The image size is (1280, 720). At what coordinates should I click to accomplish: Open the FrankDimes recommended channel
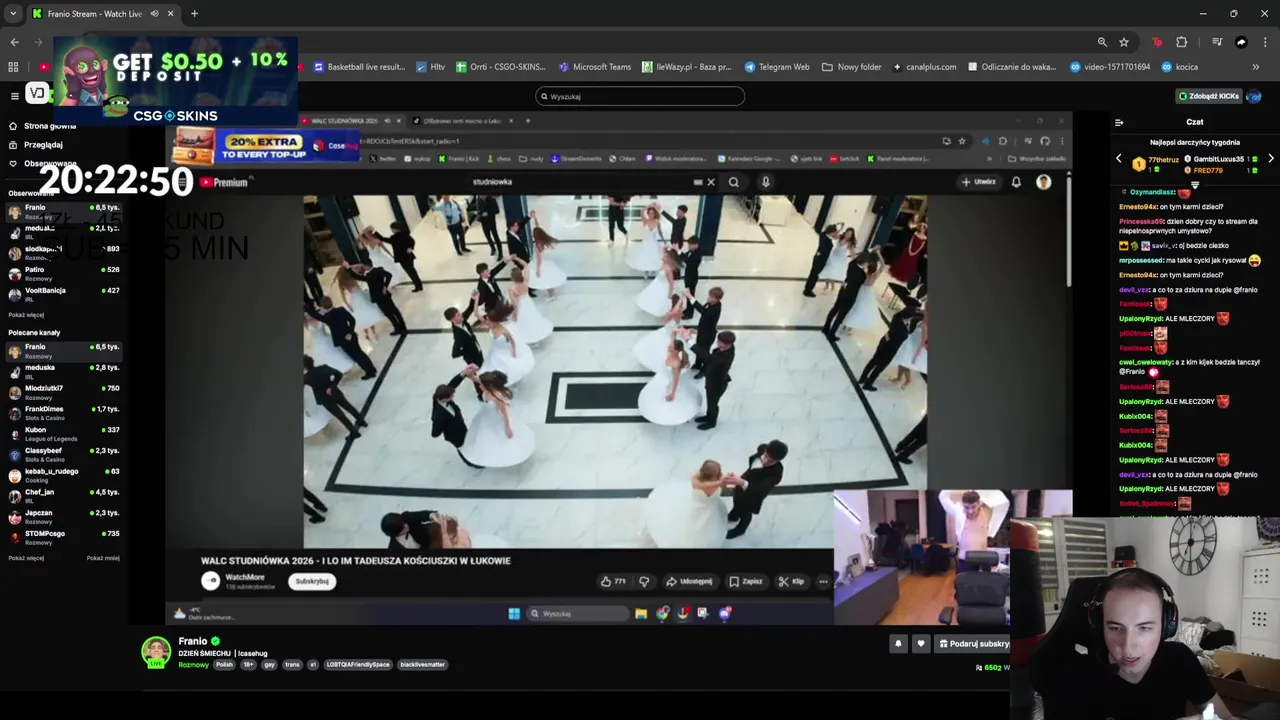(64, 413)
